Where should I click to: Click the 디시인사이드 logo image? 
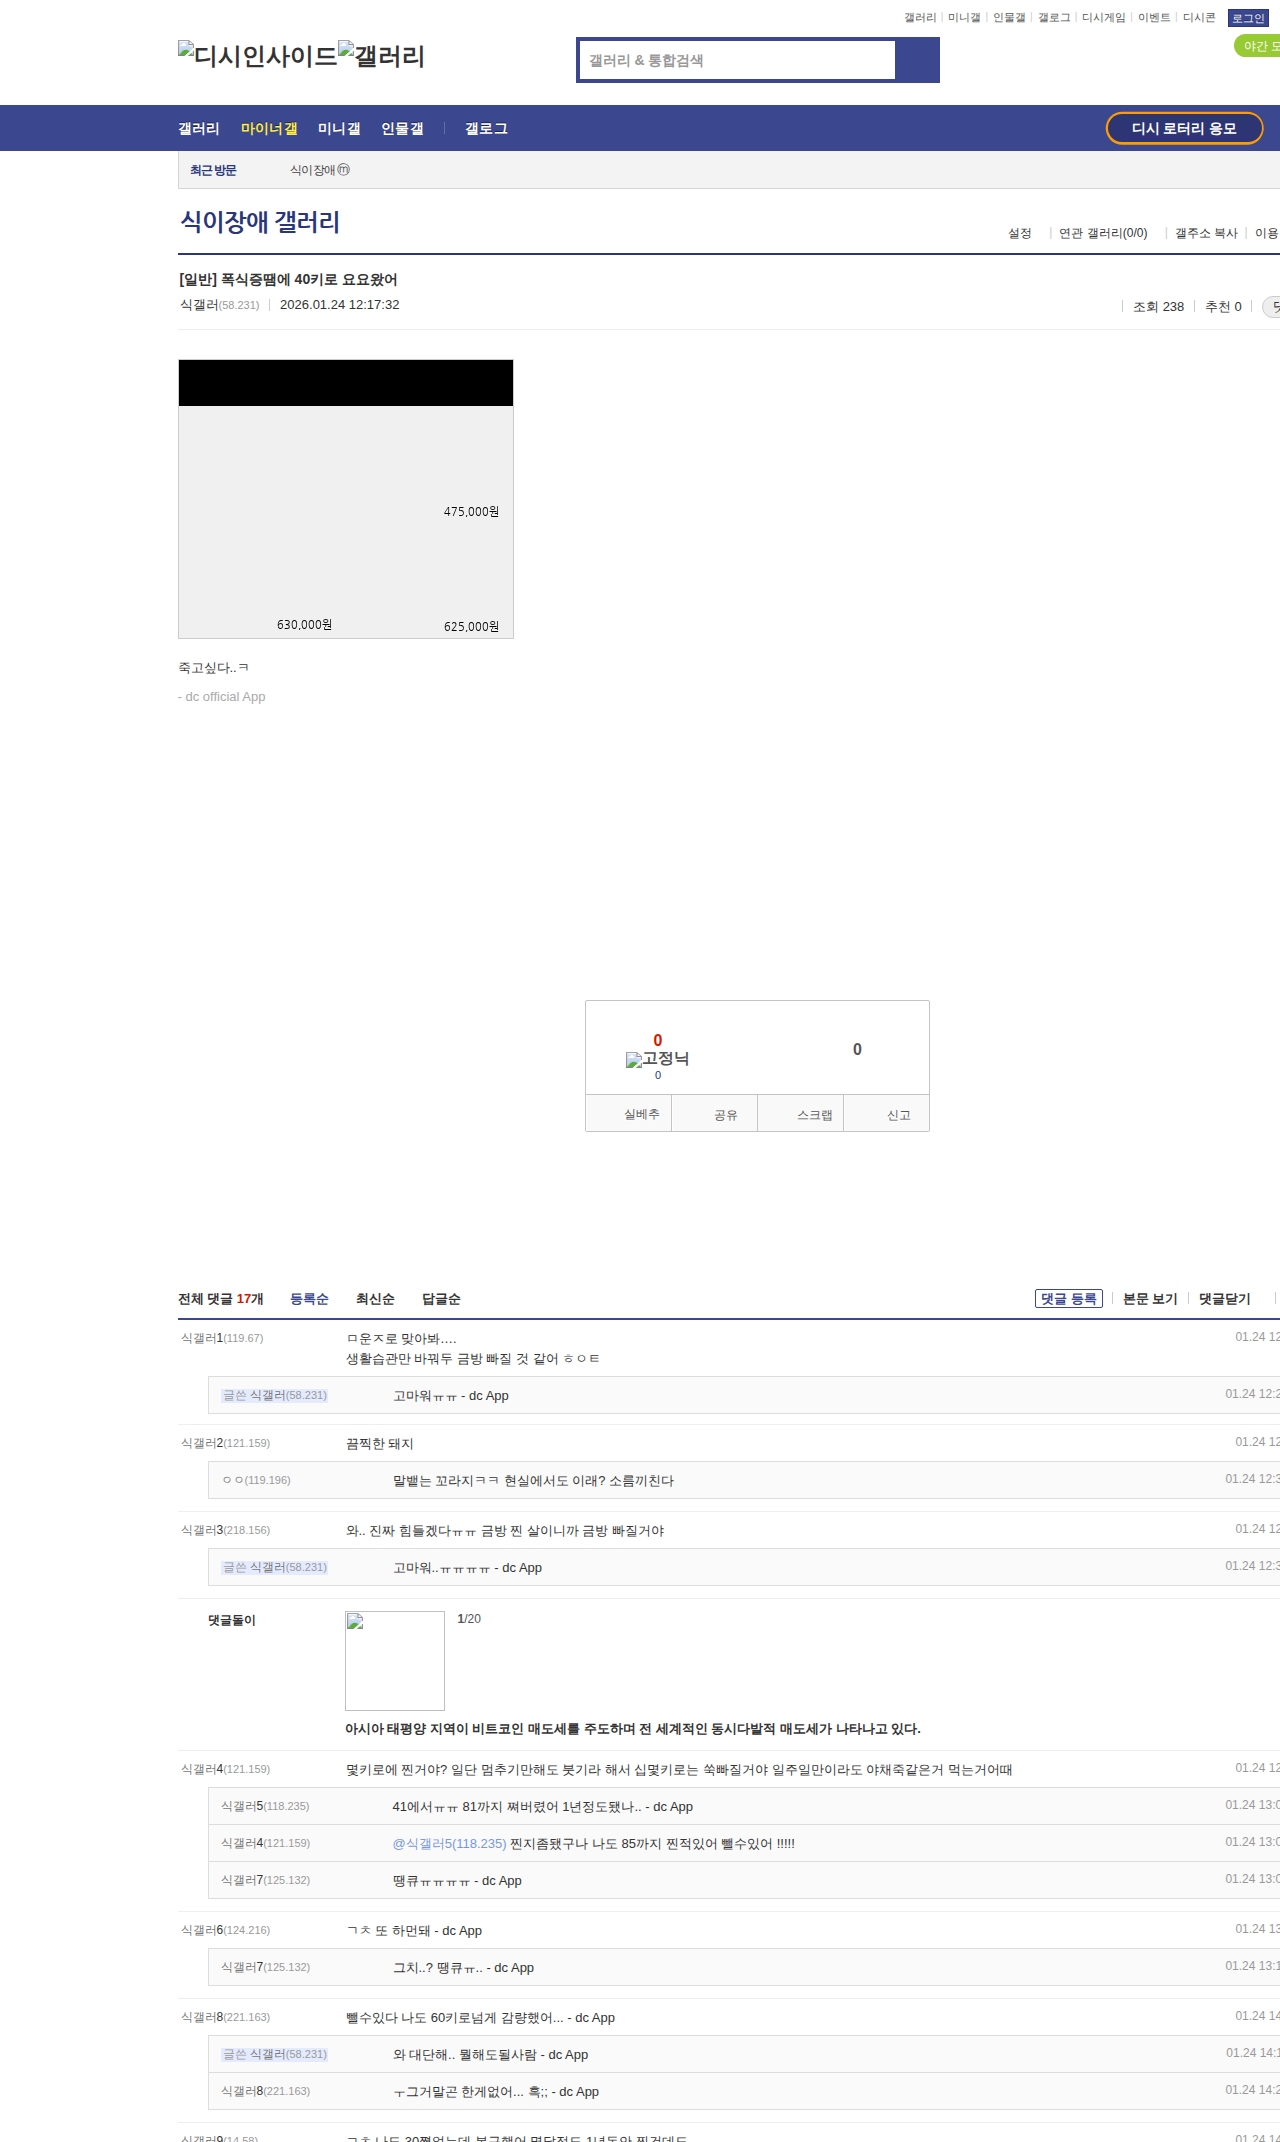tap(257, 56)
